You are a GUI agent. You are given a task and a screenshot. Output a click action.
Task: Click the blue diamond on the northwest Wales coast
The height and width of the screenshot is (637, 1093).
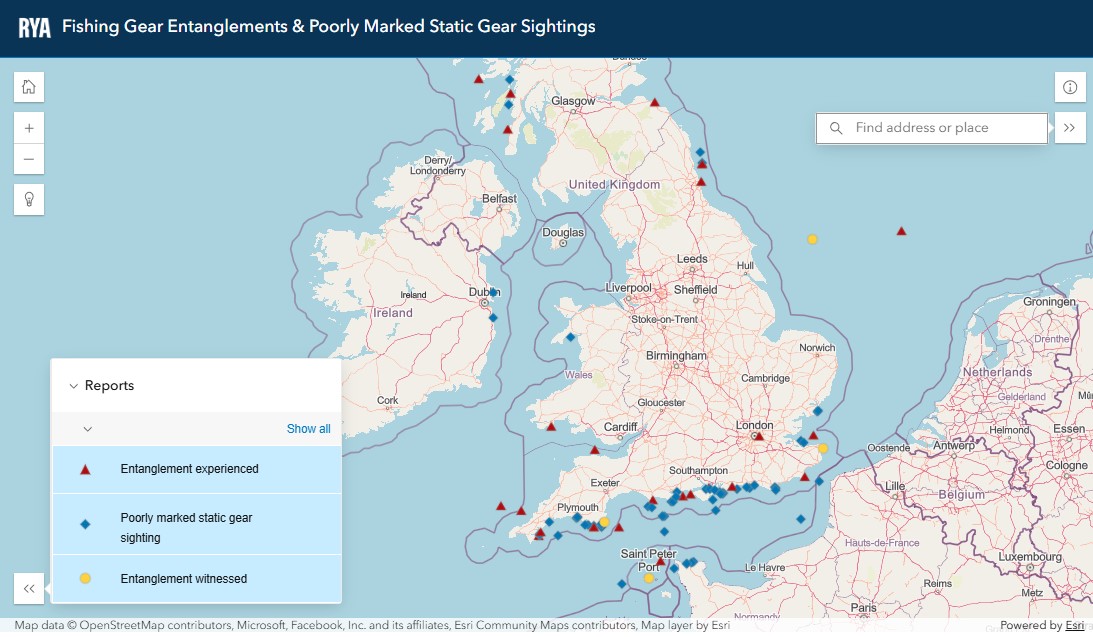coord(570,337)
